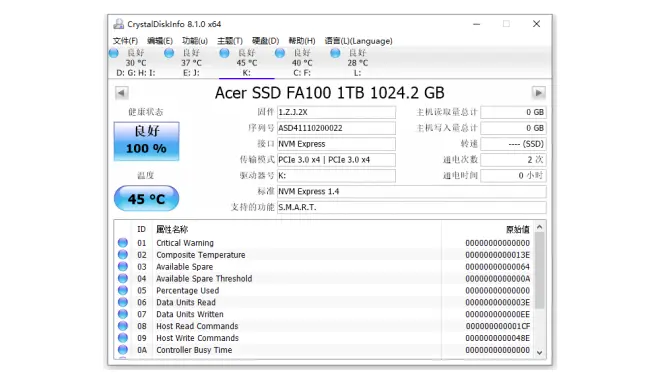Open the 主题(T) menu
This screenshot has width=660, height=378.
[230, 41]
